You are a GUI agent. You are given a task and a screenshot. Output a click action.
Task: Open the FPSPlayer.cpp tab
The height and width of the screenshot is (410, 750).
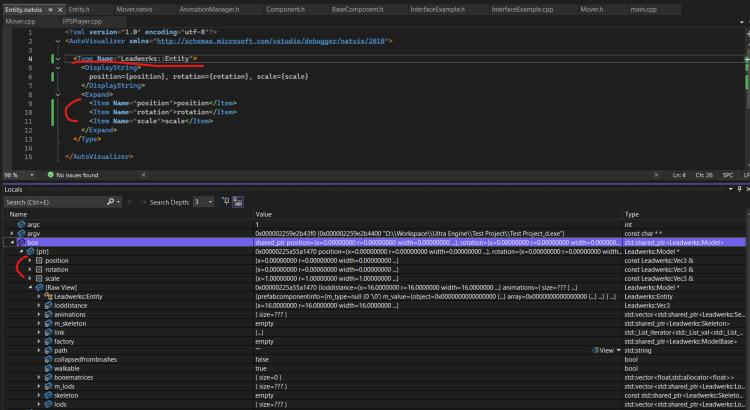click(x=81, y=20)
